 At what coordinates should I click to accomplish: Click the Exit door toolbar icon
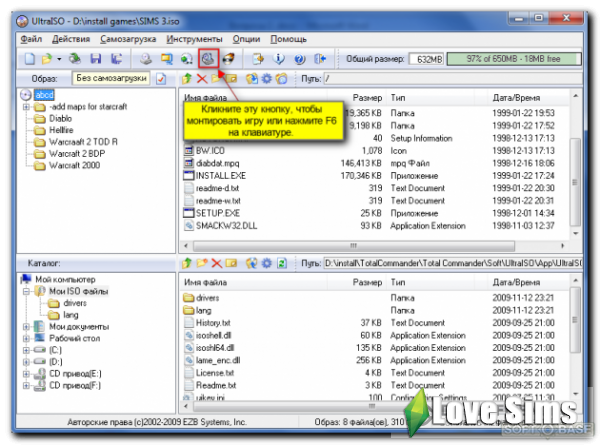(x=320, y=59)
